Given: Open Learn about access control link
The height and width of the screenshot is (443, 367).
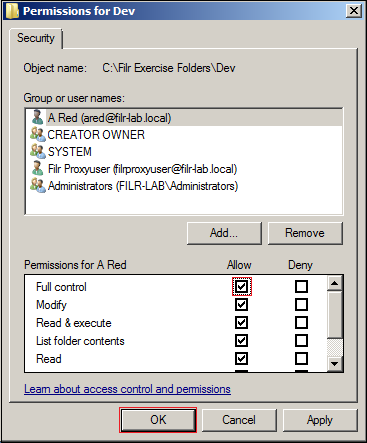Looking at the screenshot, I should click(x=127, y=389).
